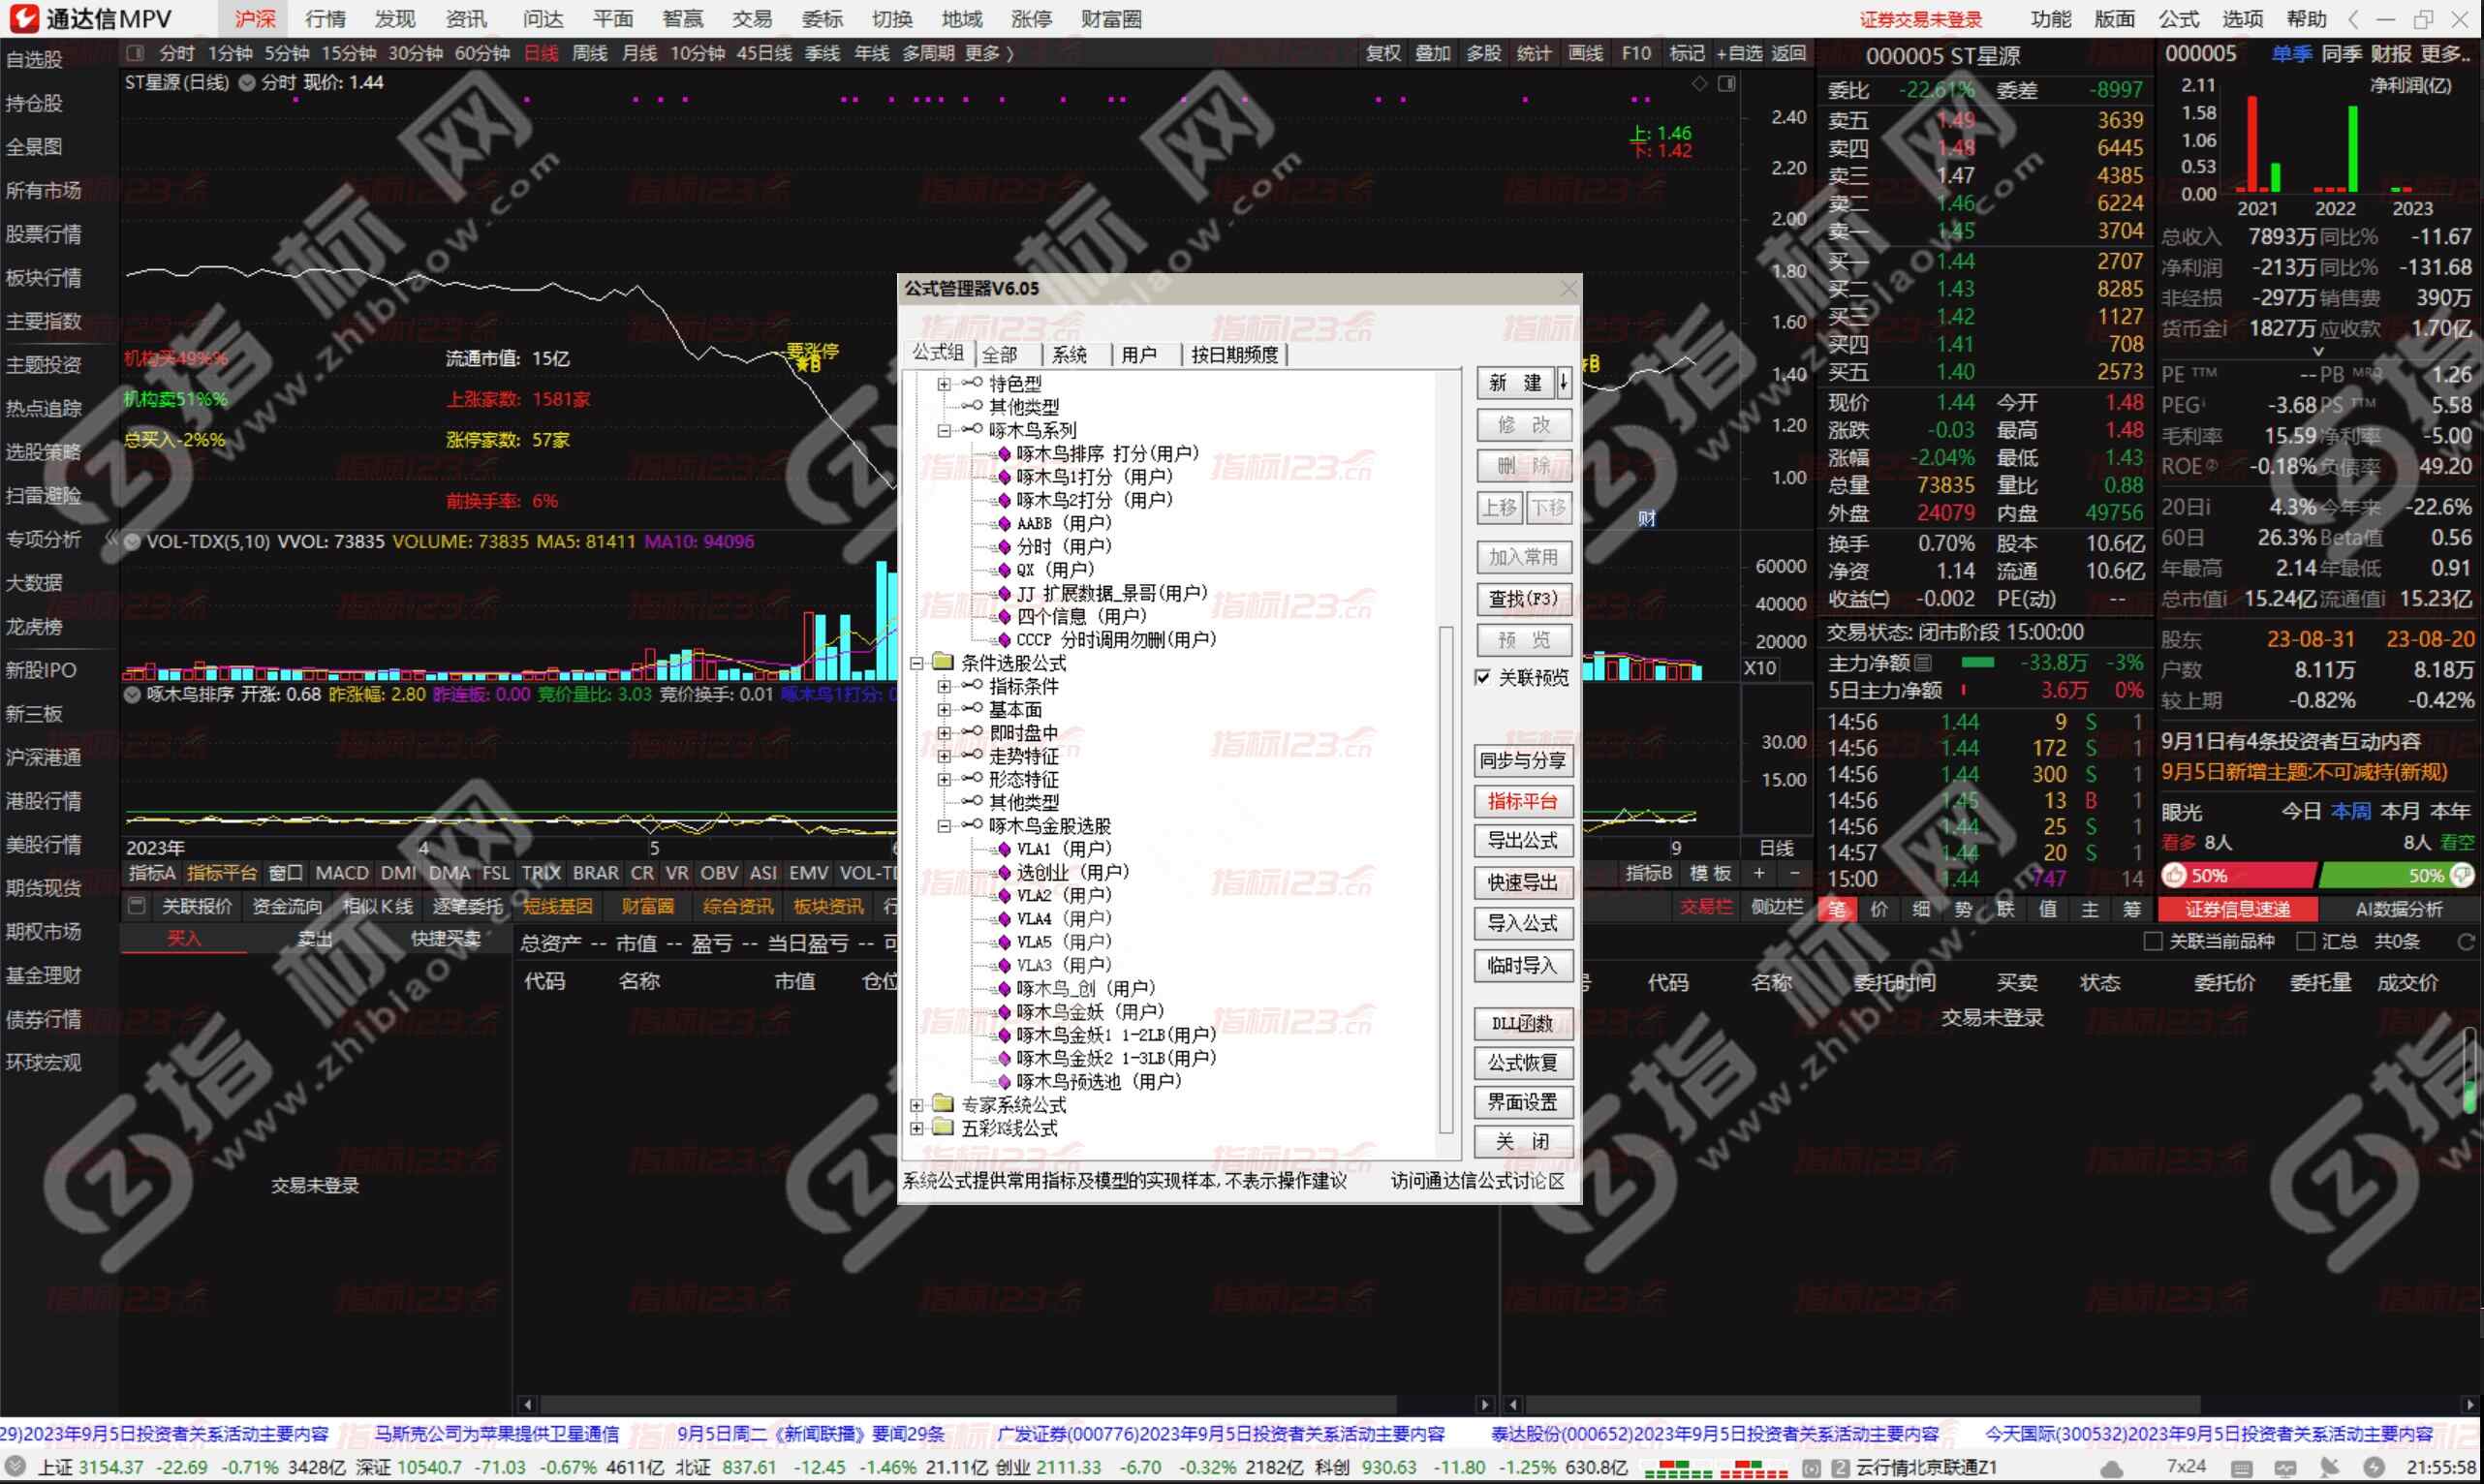Click the satellite dish status icon

point(2329,1468)
